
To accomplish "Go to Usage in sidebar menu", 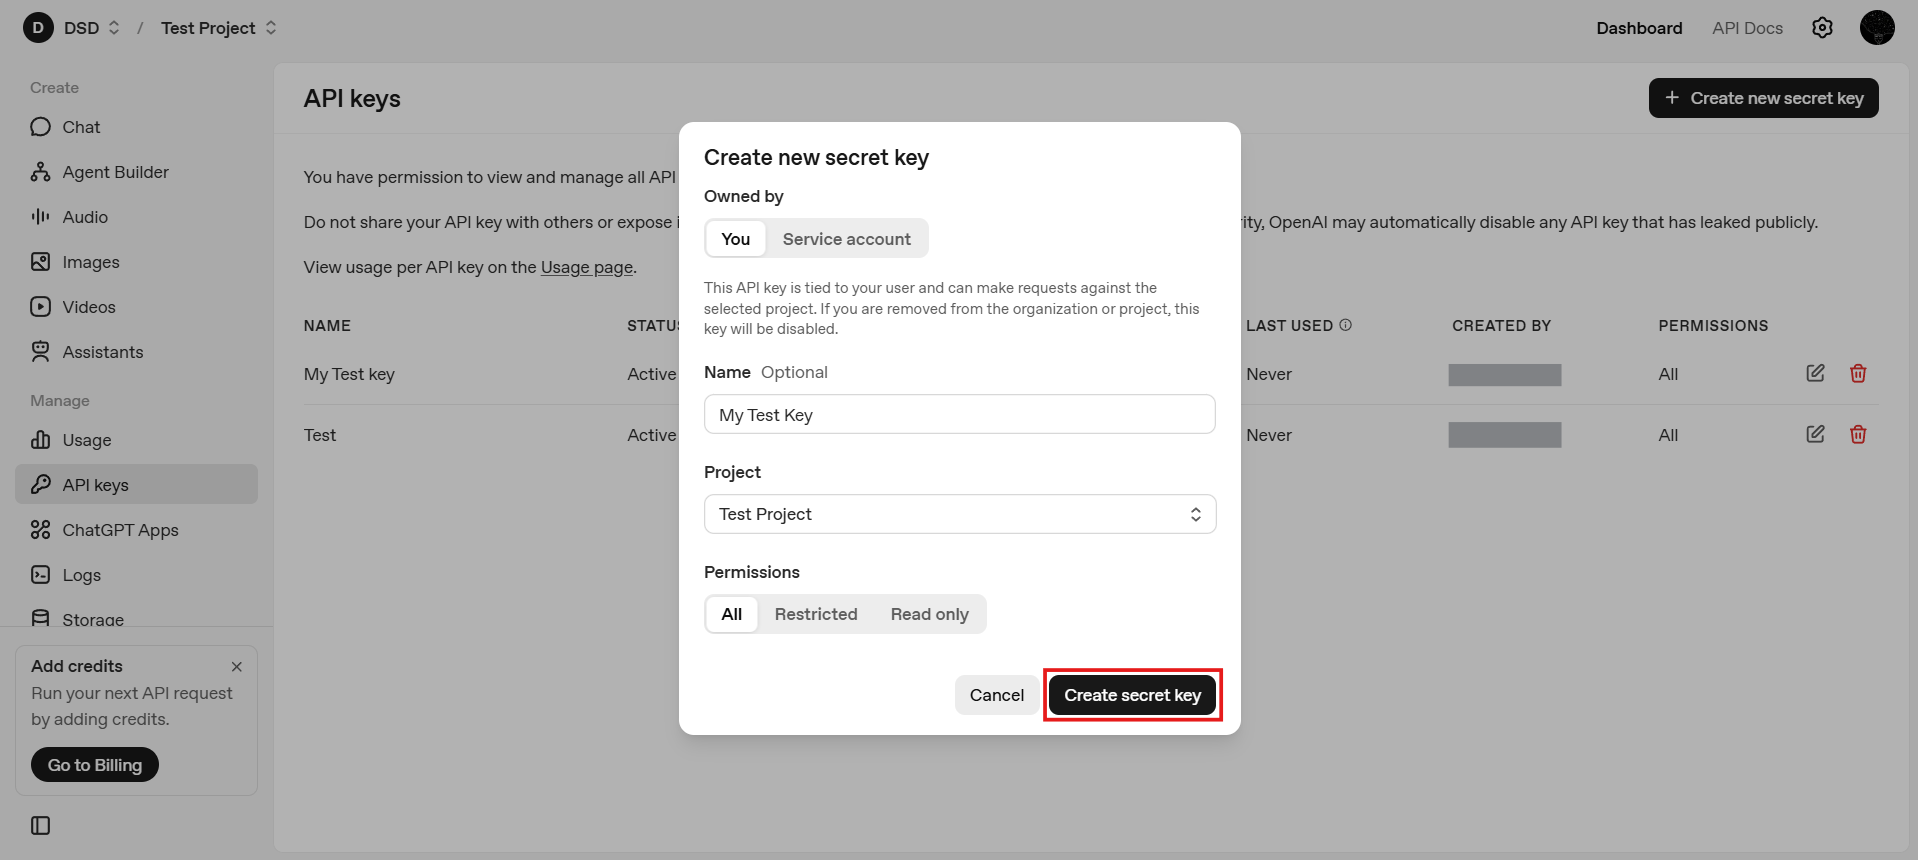I will click(x=87, y=440).
